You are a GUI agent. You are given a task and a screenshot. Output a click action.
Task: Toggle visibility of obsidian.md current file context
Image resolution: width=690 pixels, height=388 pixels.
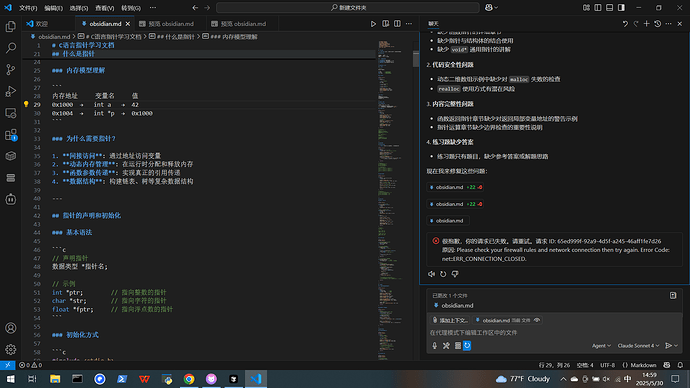[537, 320]
